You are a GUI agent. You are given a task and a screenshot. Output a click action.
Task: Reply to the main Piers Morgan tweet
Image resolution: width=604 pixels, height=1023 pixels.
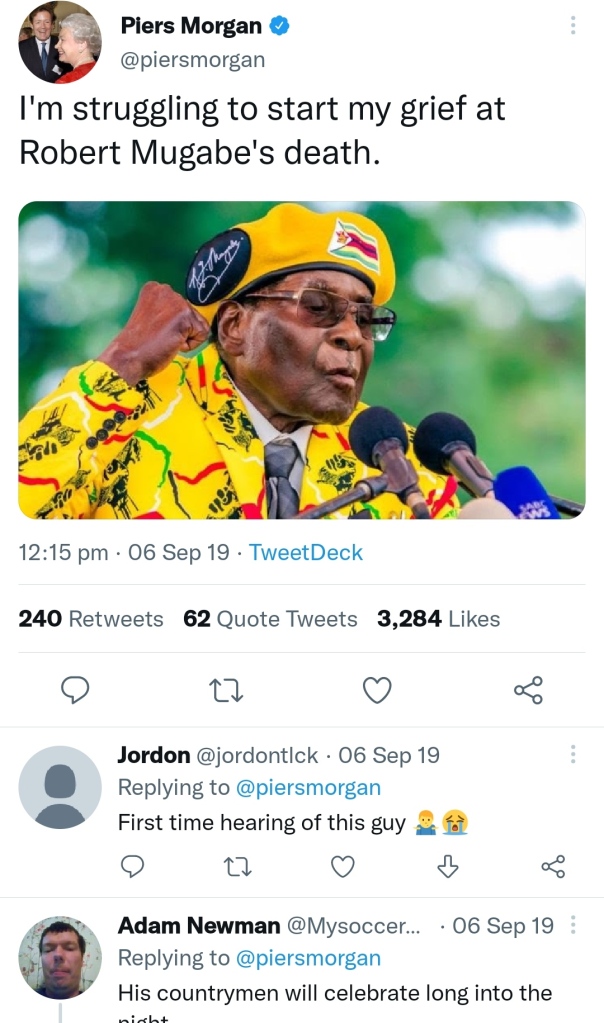click(76, 689)
